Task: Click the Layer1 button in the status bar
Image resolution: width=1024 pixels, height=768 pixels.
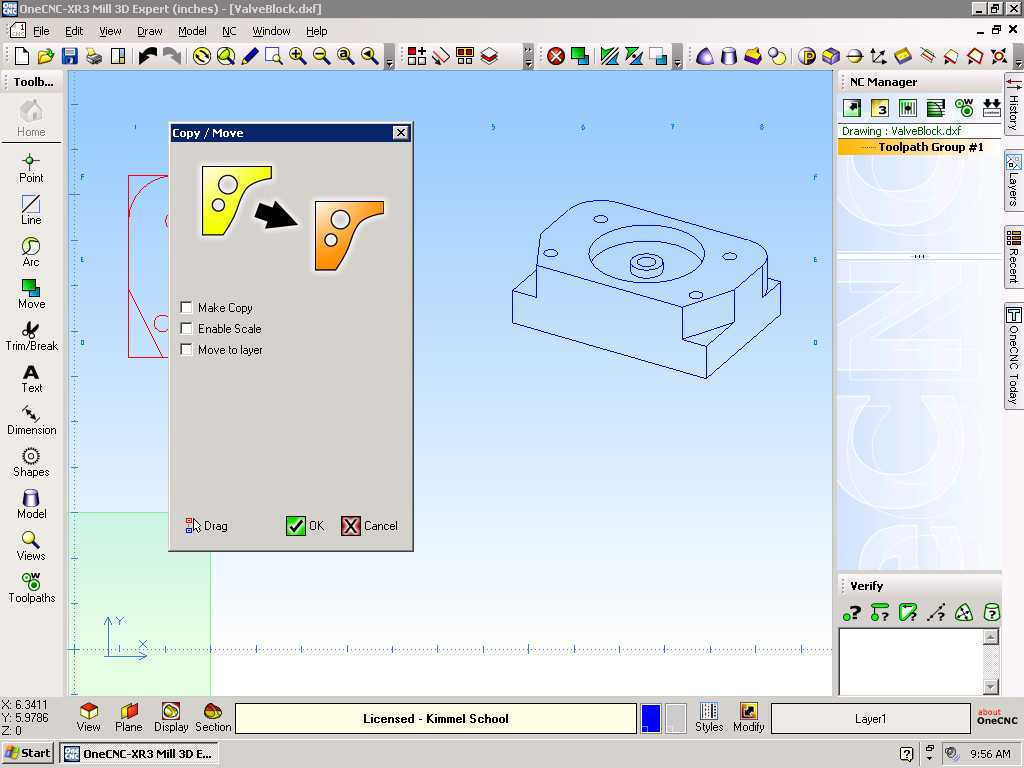Action: tap(871, 718)
